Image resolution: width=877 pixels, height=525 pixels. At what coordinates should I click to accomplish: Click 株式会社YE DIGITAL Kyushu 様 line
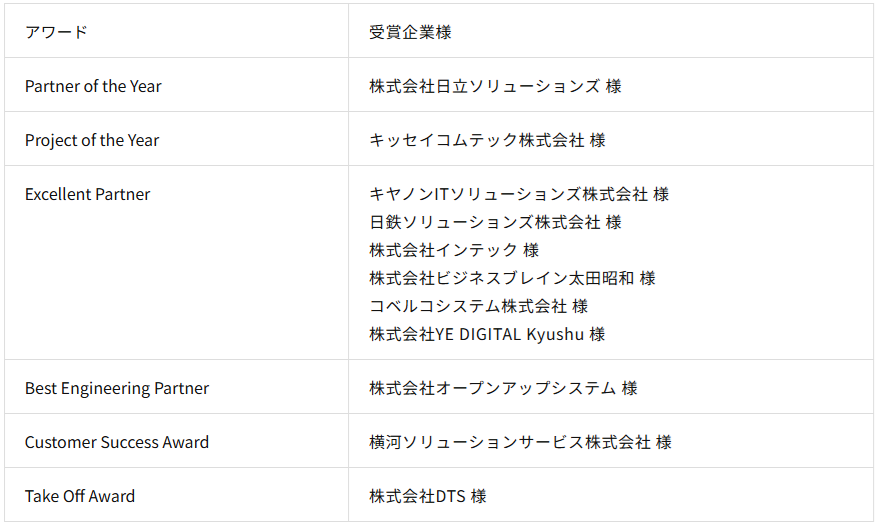[487, 334]
